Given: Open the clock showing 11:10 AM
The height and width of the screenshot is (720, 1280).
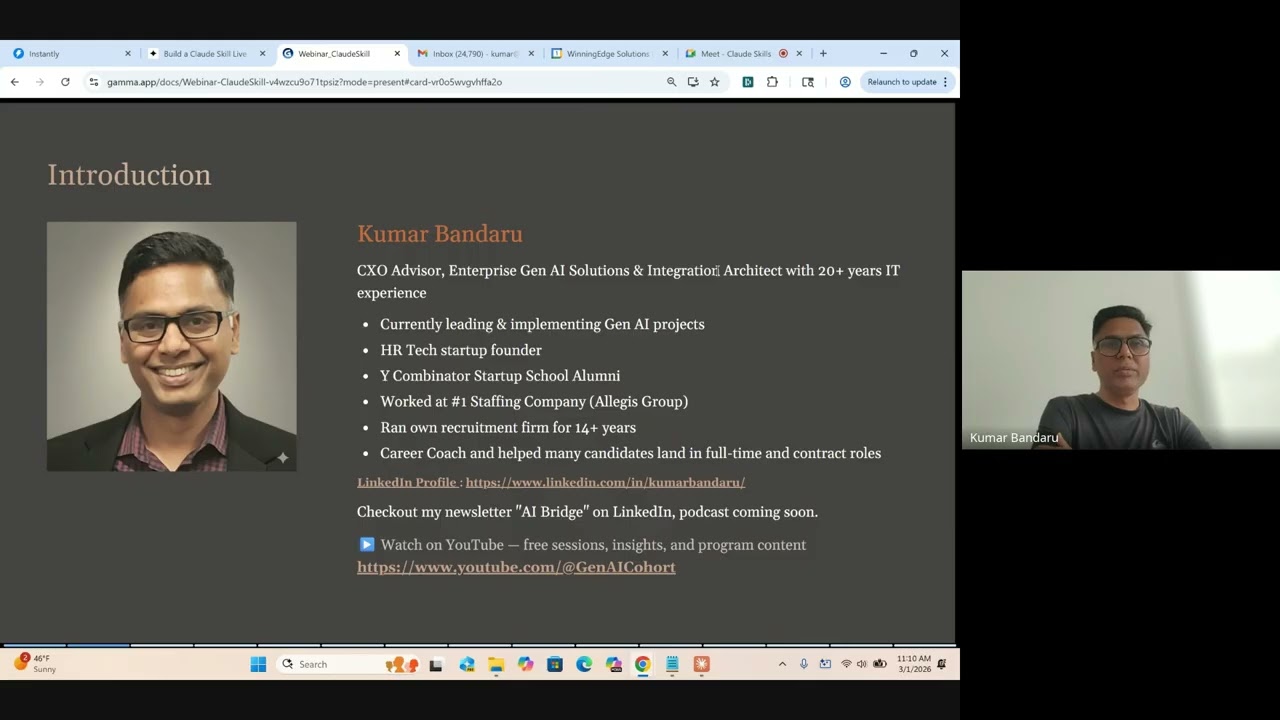Looking at the screenshot, I should point(914,664).
